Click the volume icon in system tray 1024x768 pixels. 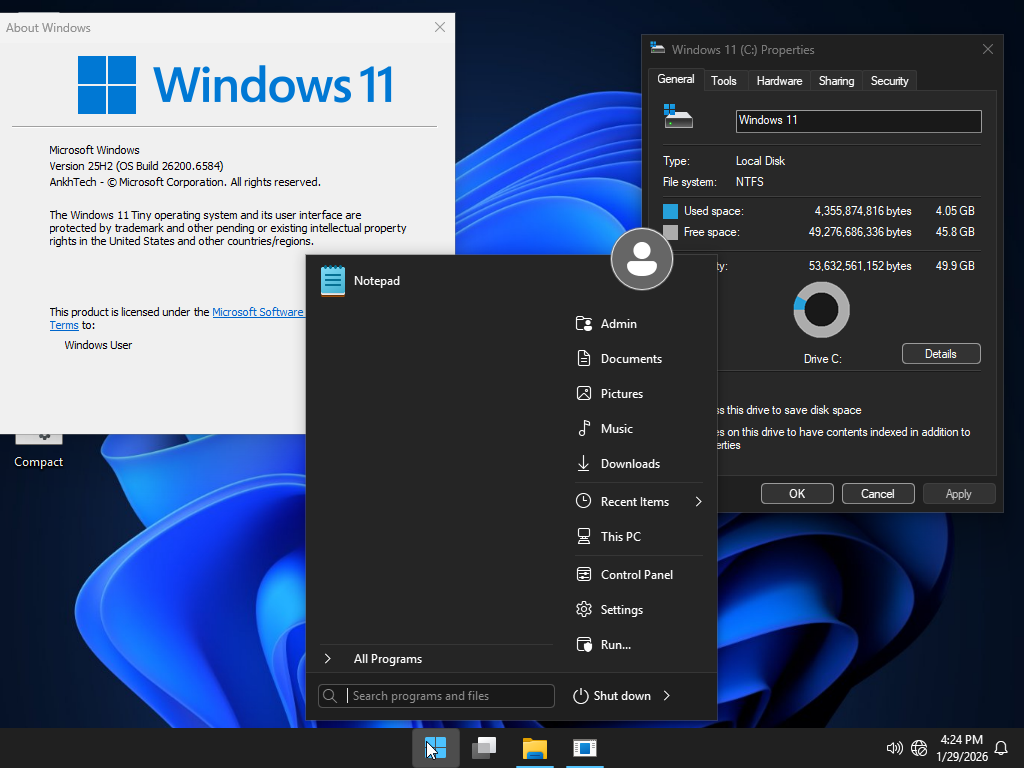pyautogui.click(x=893, y=747)
